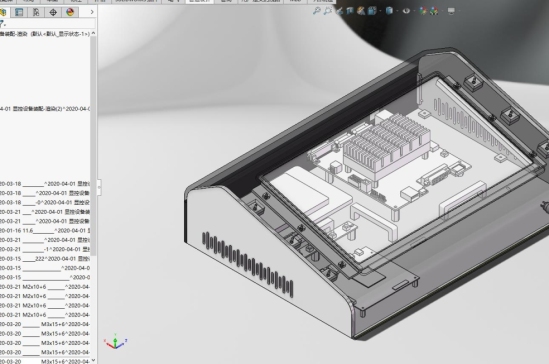Activate the Section View icon
Viewport: 549px width, 364px height.
click(349, 11)
